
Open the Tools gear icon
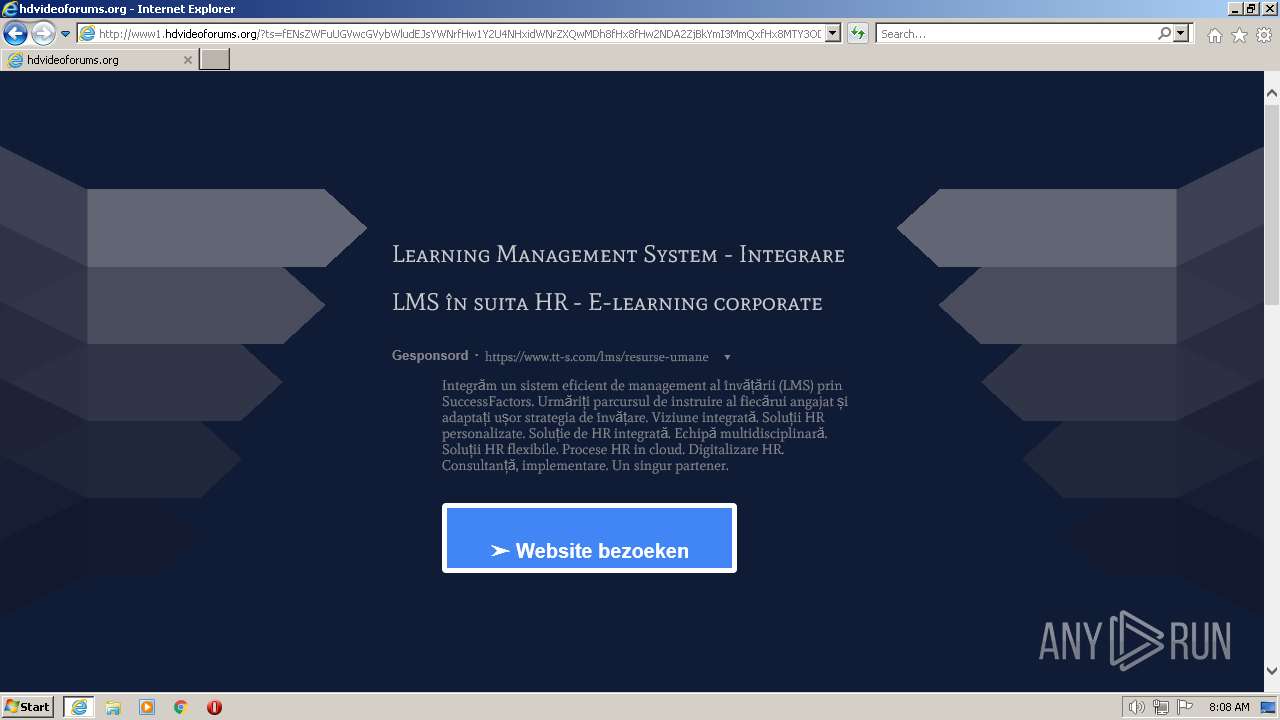[1264, 35]
